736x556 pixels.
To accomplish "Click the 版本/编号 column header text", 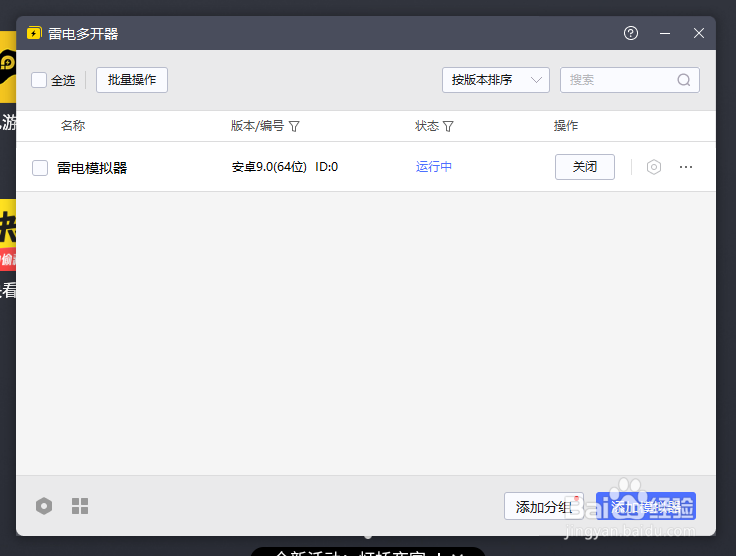I will point(257,126).
